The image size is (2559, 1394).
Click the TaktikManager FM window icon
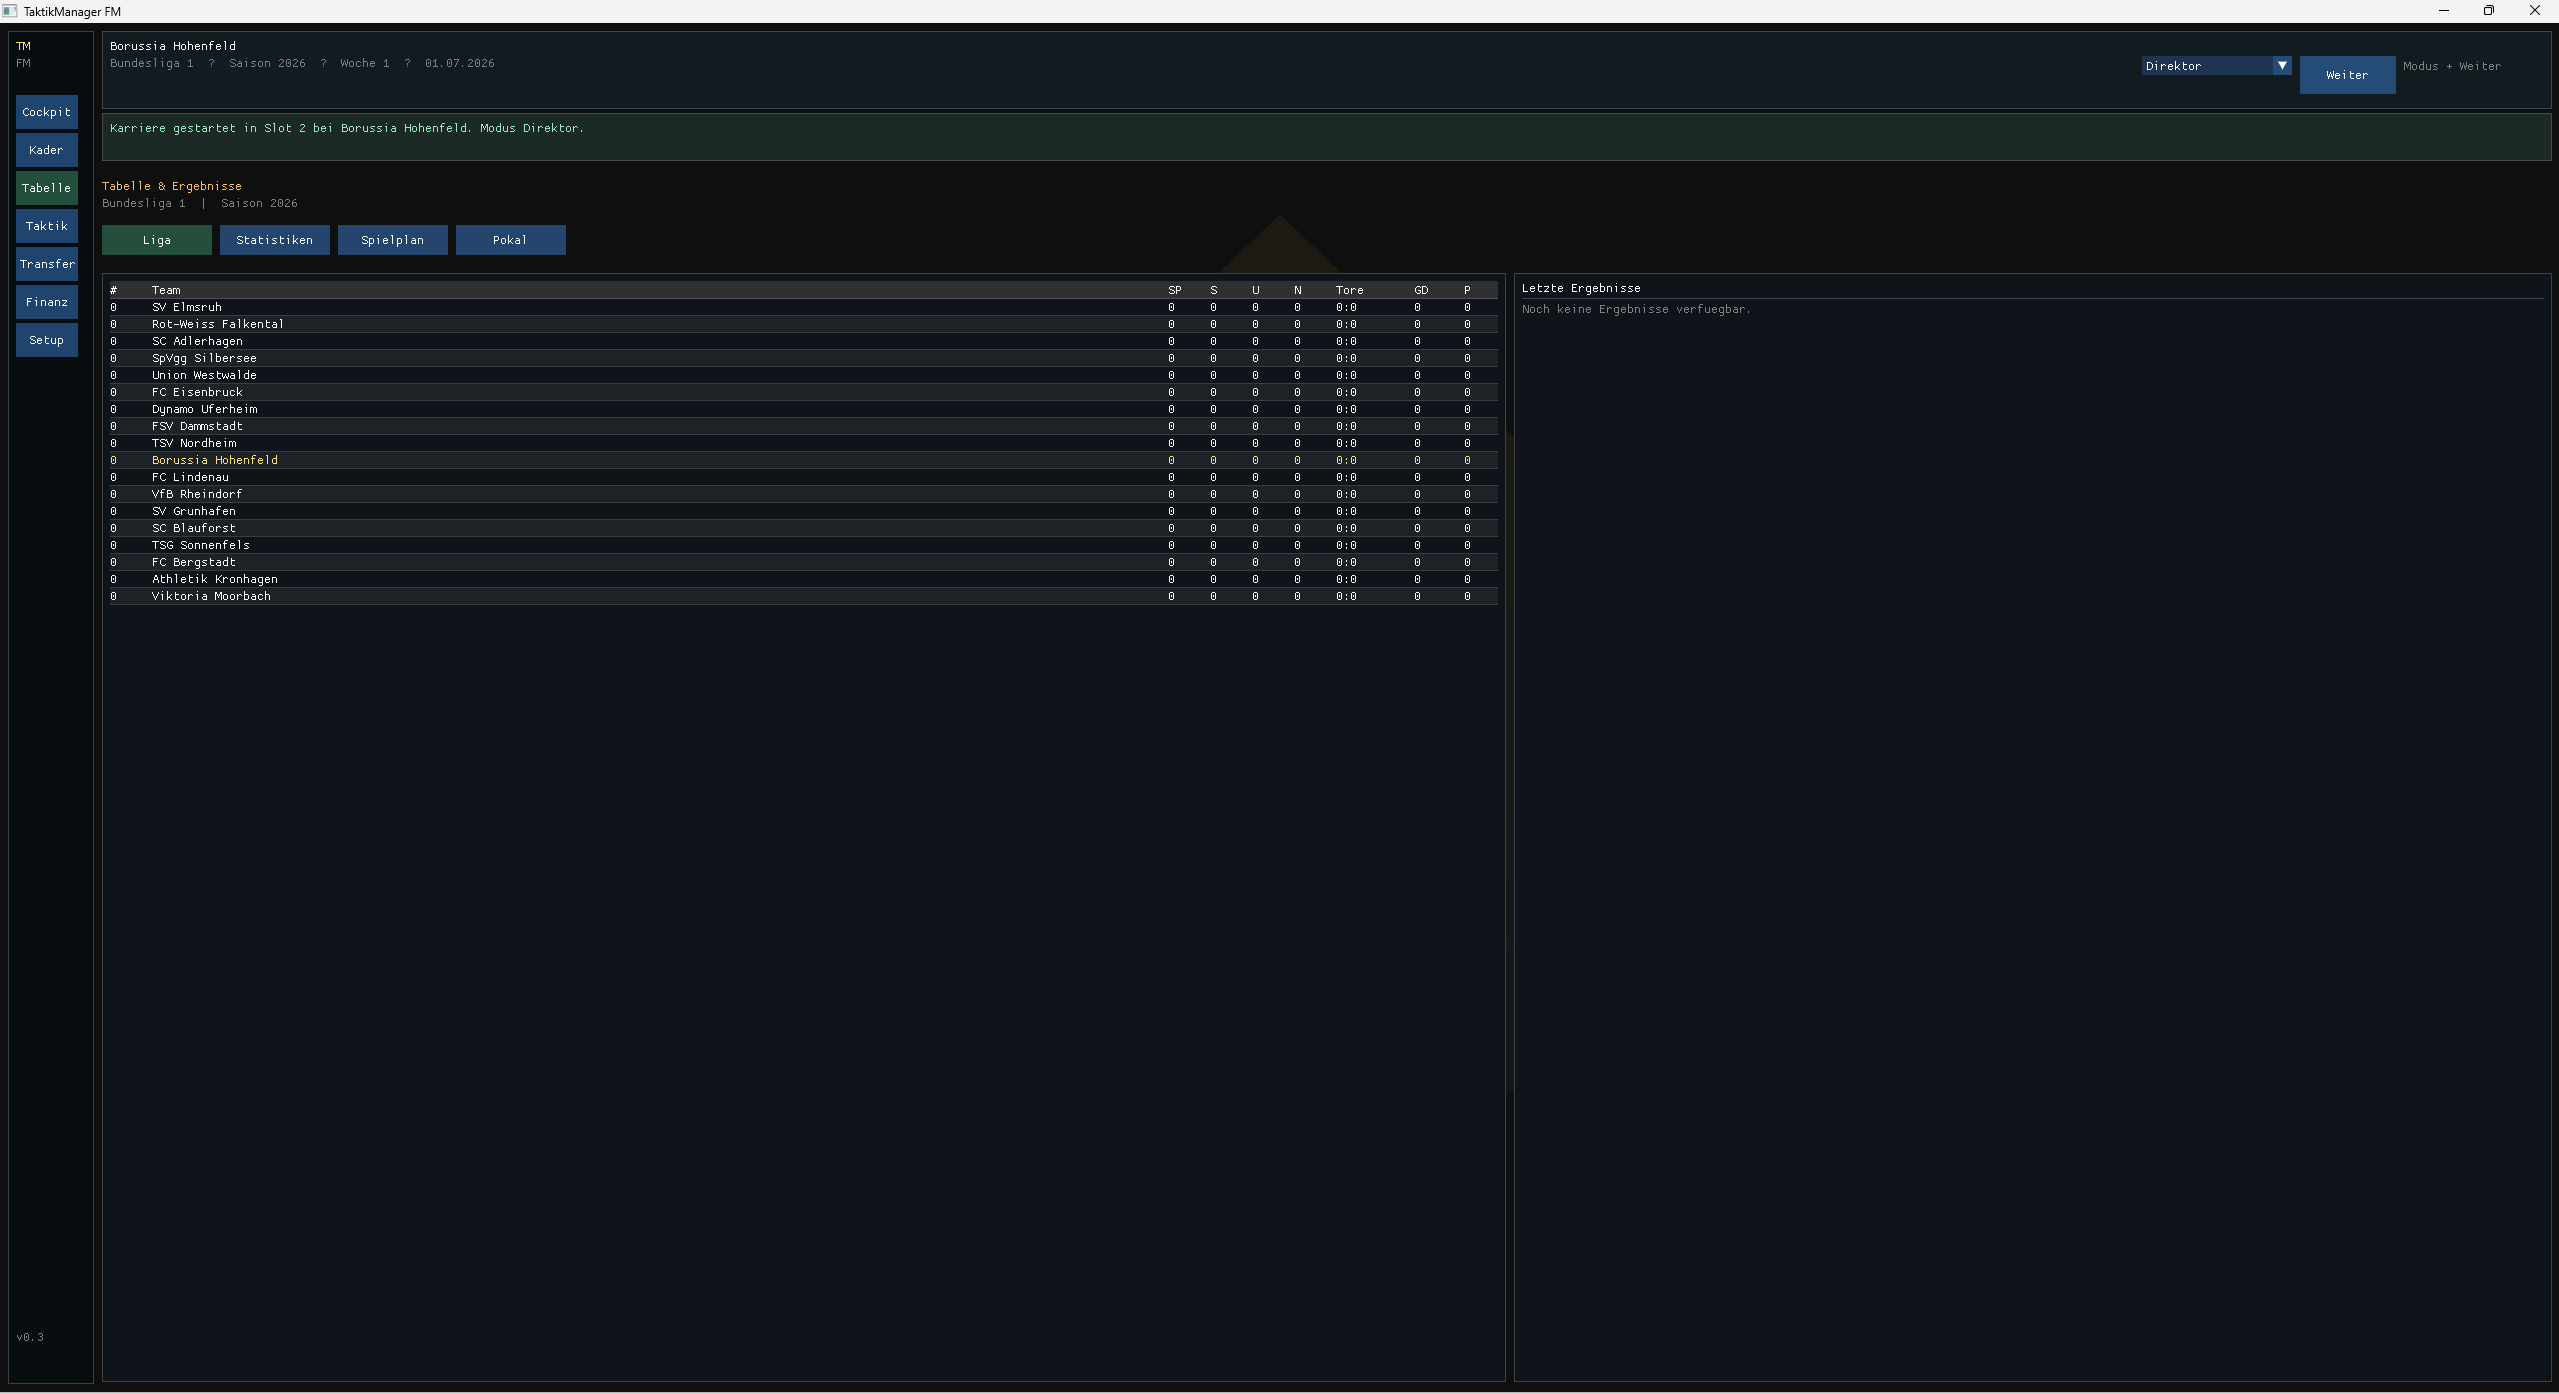point(10,11)
